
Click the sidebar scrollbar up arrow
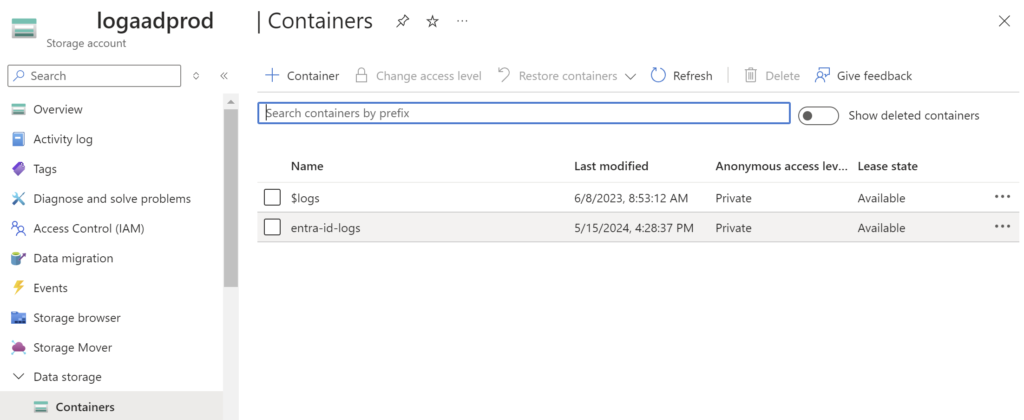(x=231, y=103)
